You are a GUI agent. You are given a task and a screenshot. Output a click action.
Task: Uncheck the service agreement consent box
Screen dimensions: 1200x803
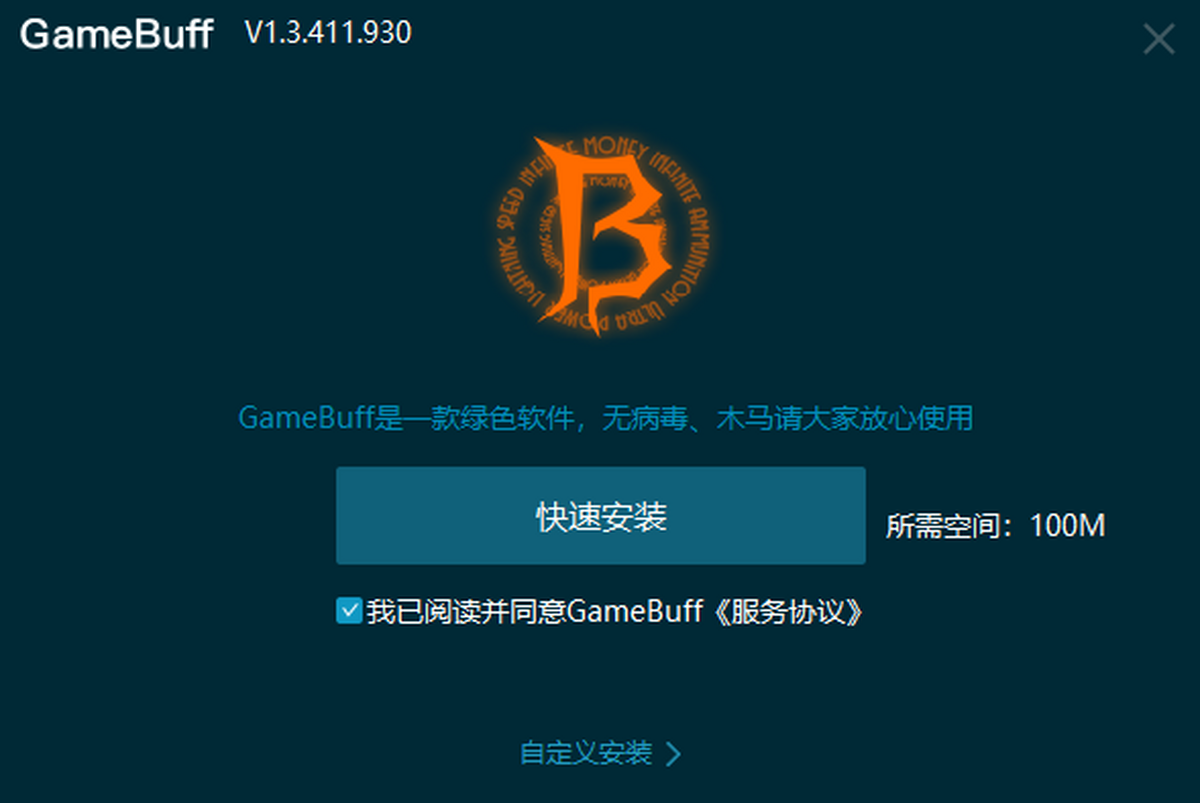[349, 611]
